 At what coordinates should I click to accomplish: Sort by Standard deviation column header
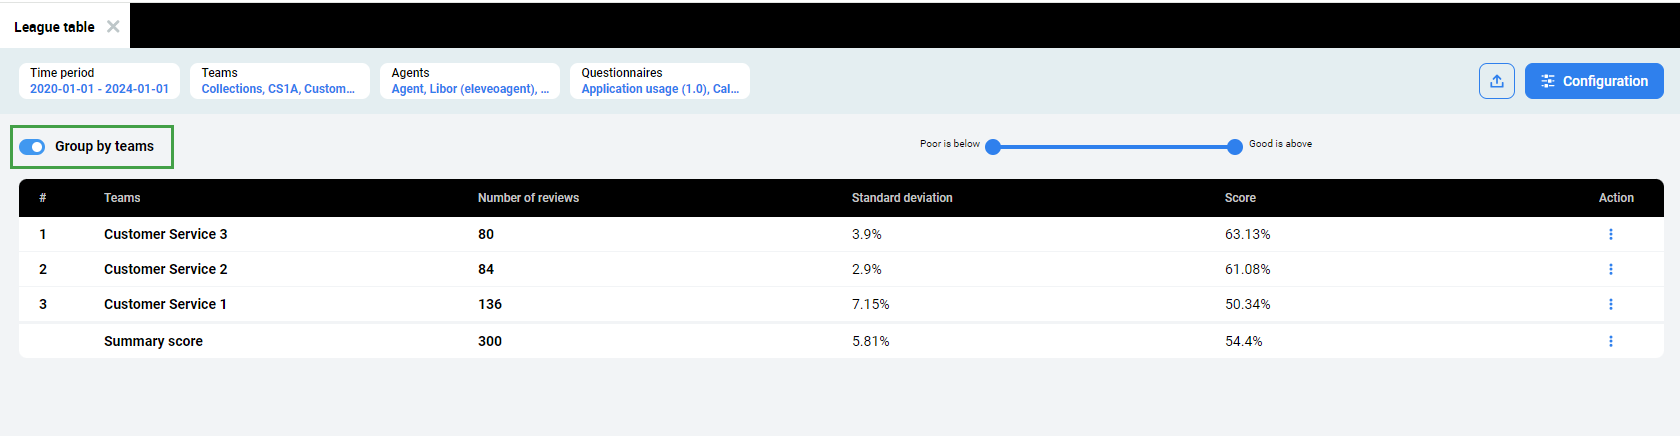point(902,198)
